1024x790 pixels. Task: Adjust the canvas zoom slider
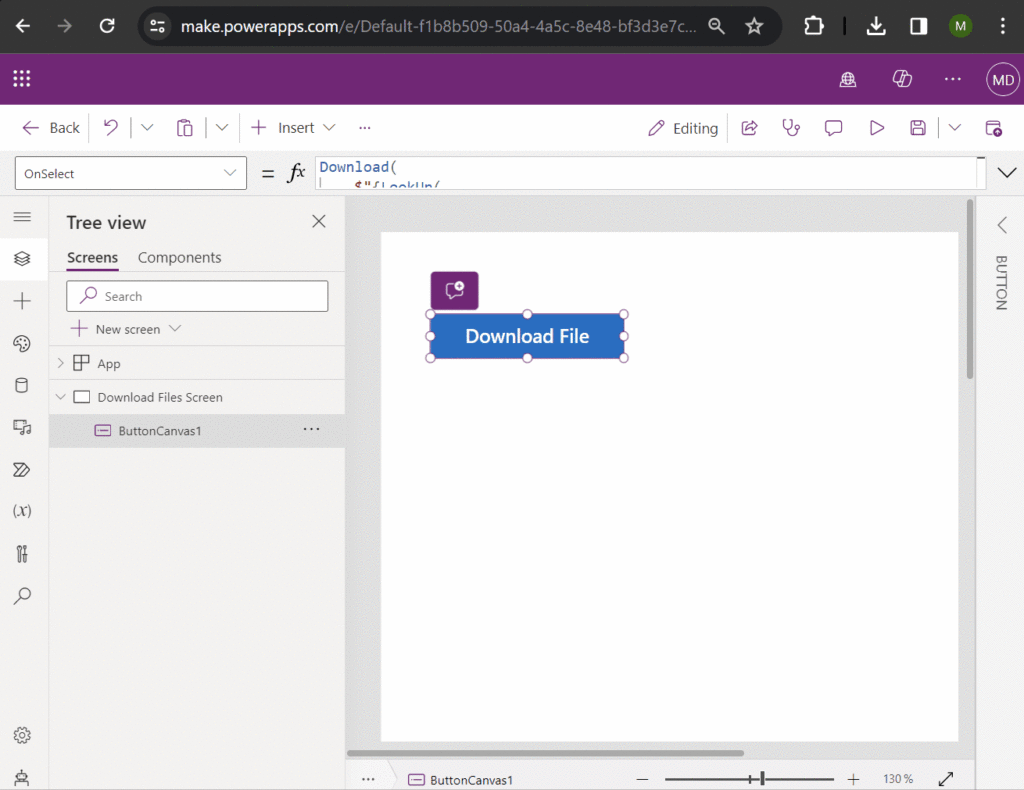pyautogui.click(x=762, y=777)
